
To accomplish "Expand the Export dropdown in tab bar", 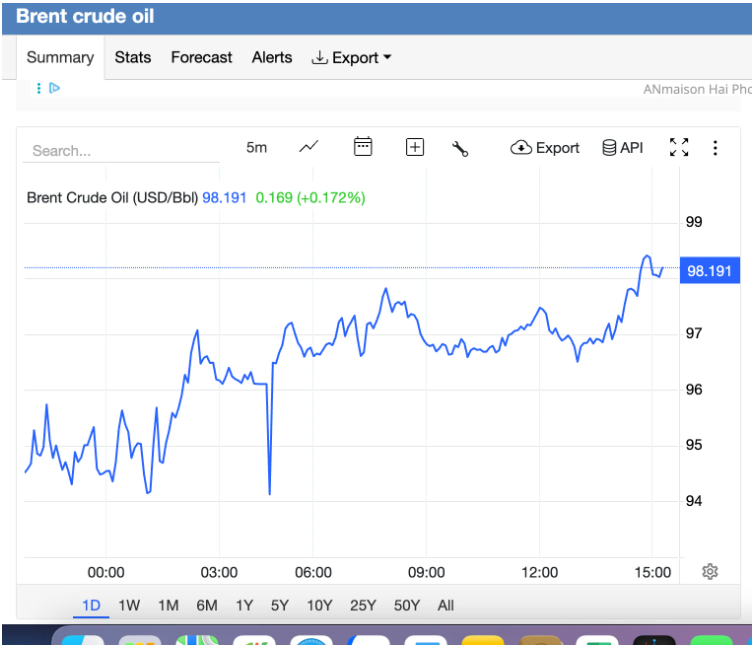I will coord(351,58).
